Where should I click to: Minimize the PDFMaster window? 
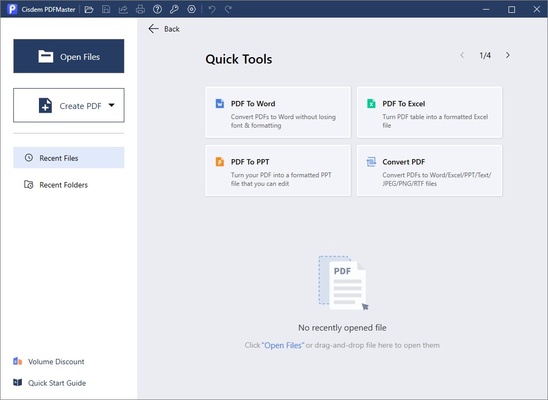486,9
